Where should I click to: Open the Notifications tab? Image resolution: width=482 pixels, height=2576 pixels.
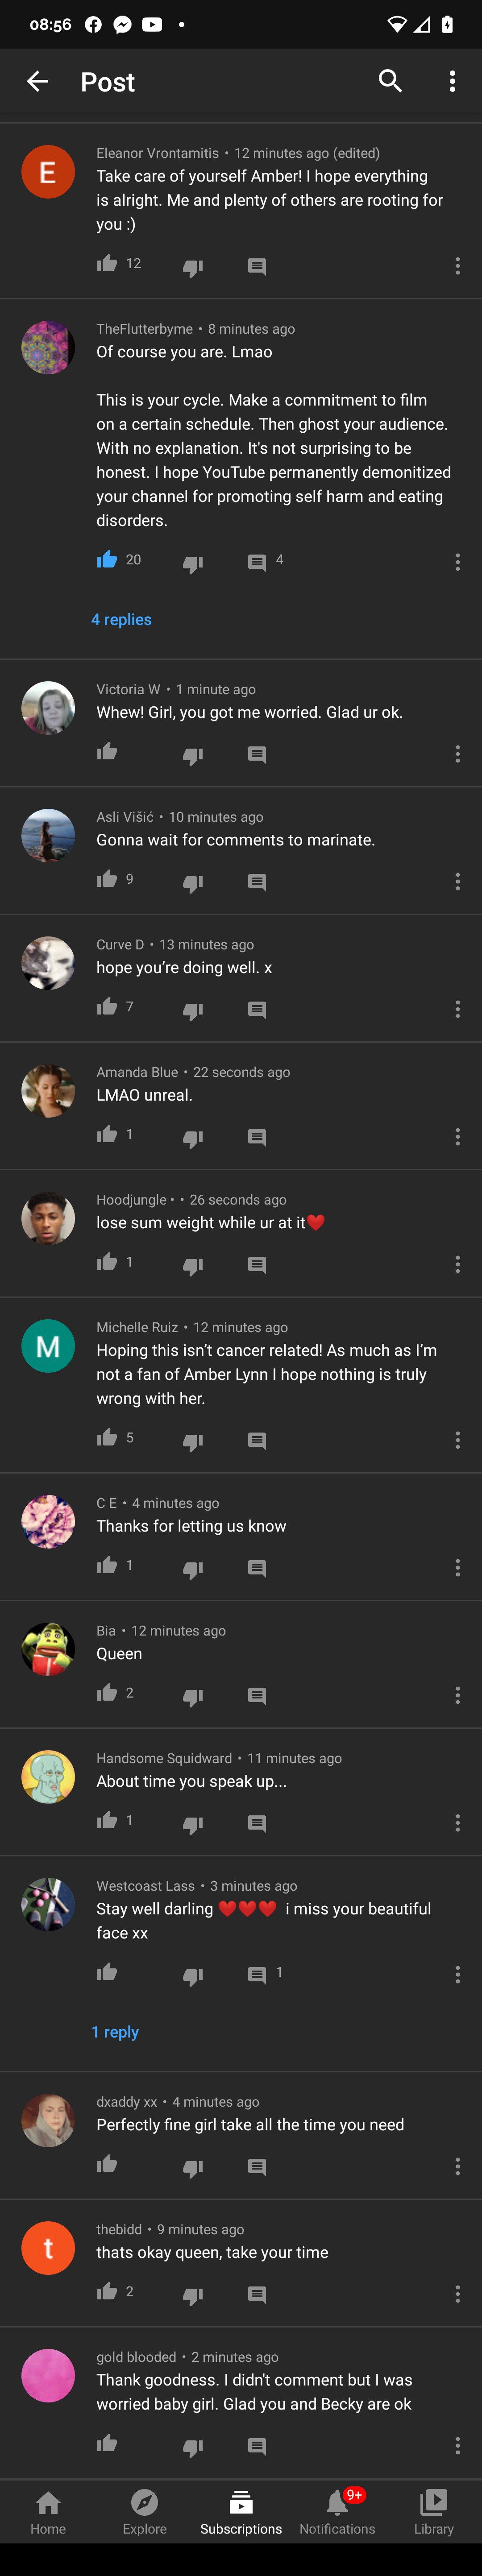[337, 2512]
